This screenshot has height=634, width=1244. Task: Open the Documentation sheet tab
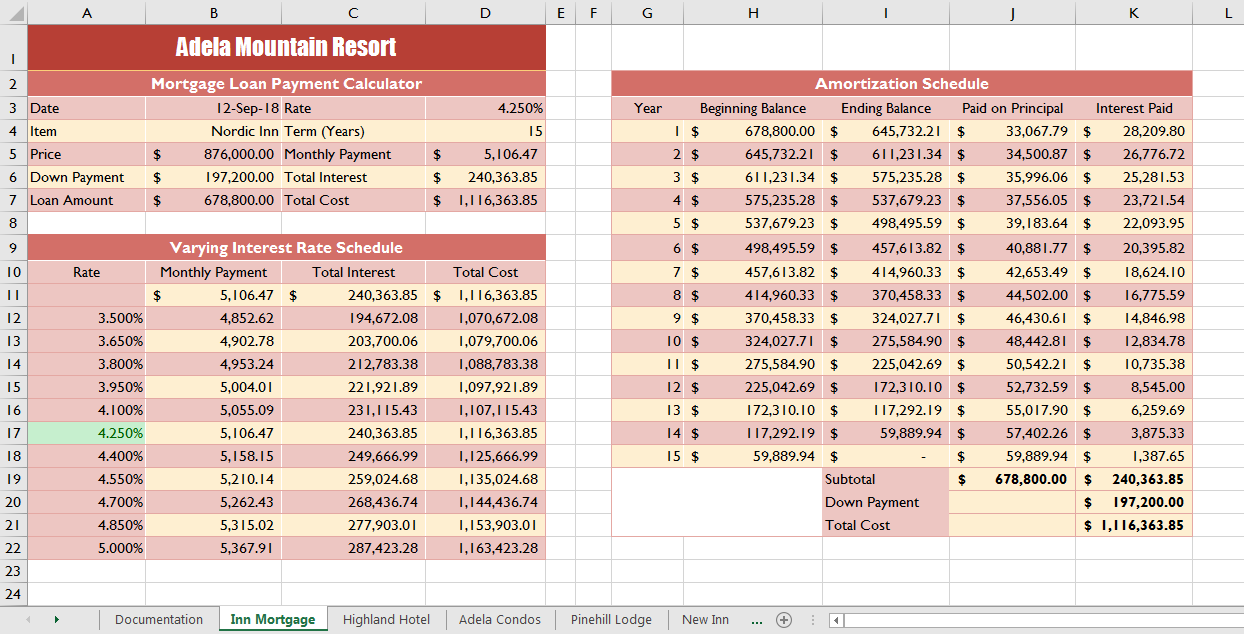coord(160,620)
